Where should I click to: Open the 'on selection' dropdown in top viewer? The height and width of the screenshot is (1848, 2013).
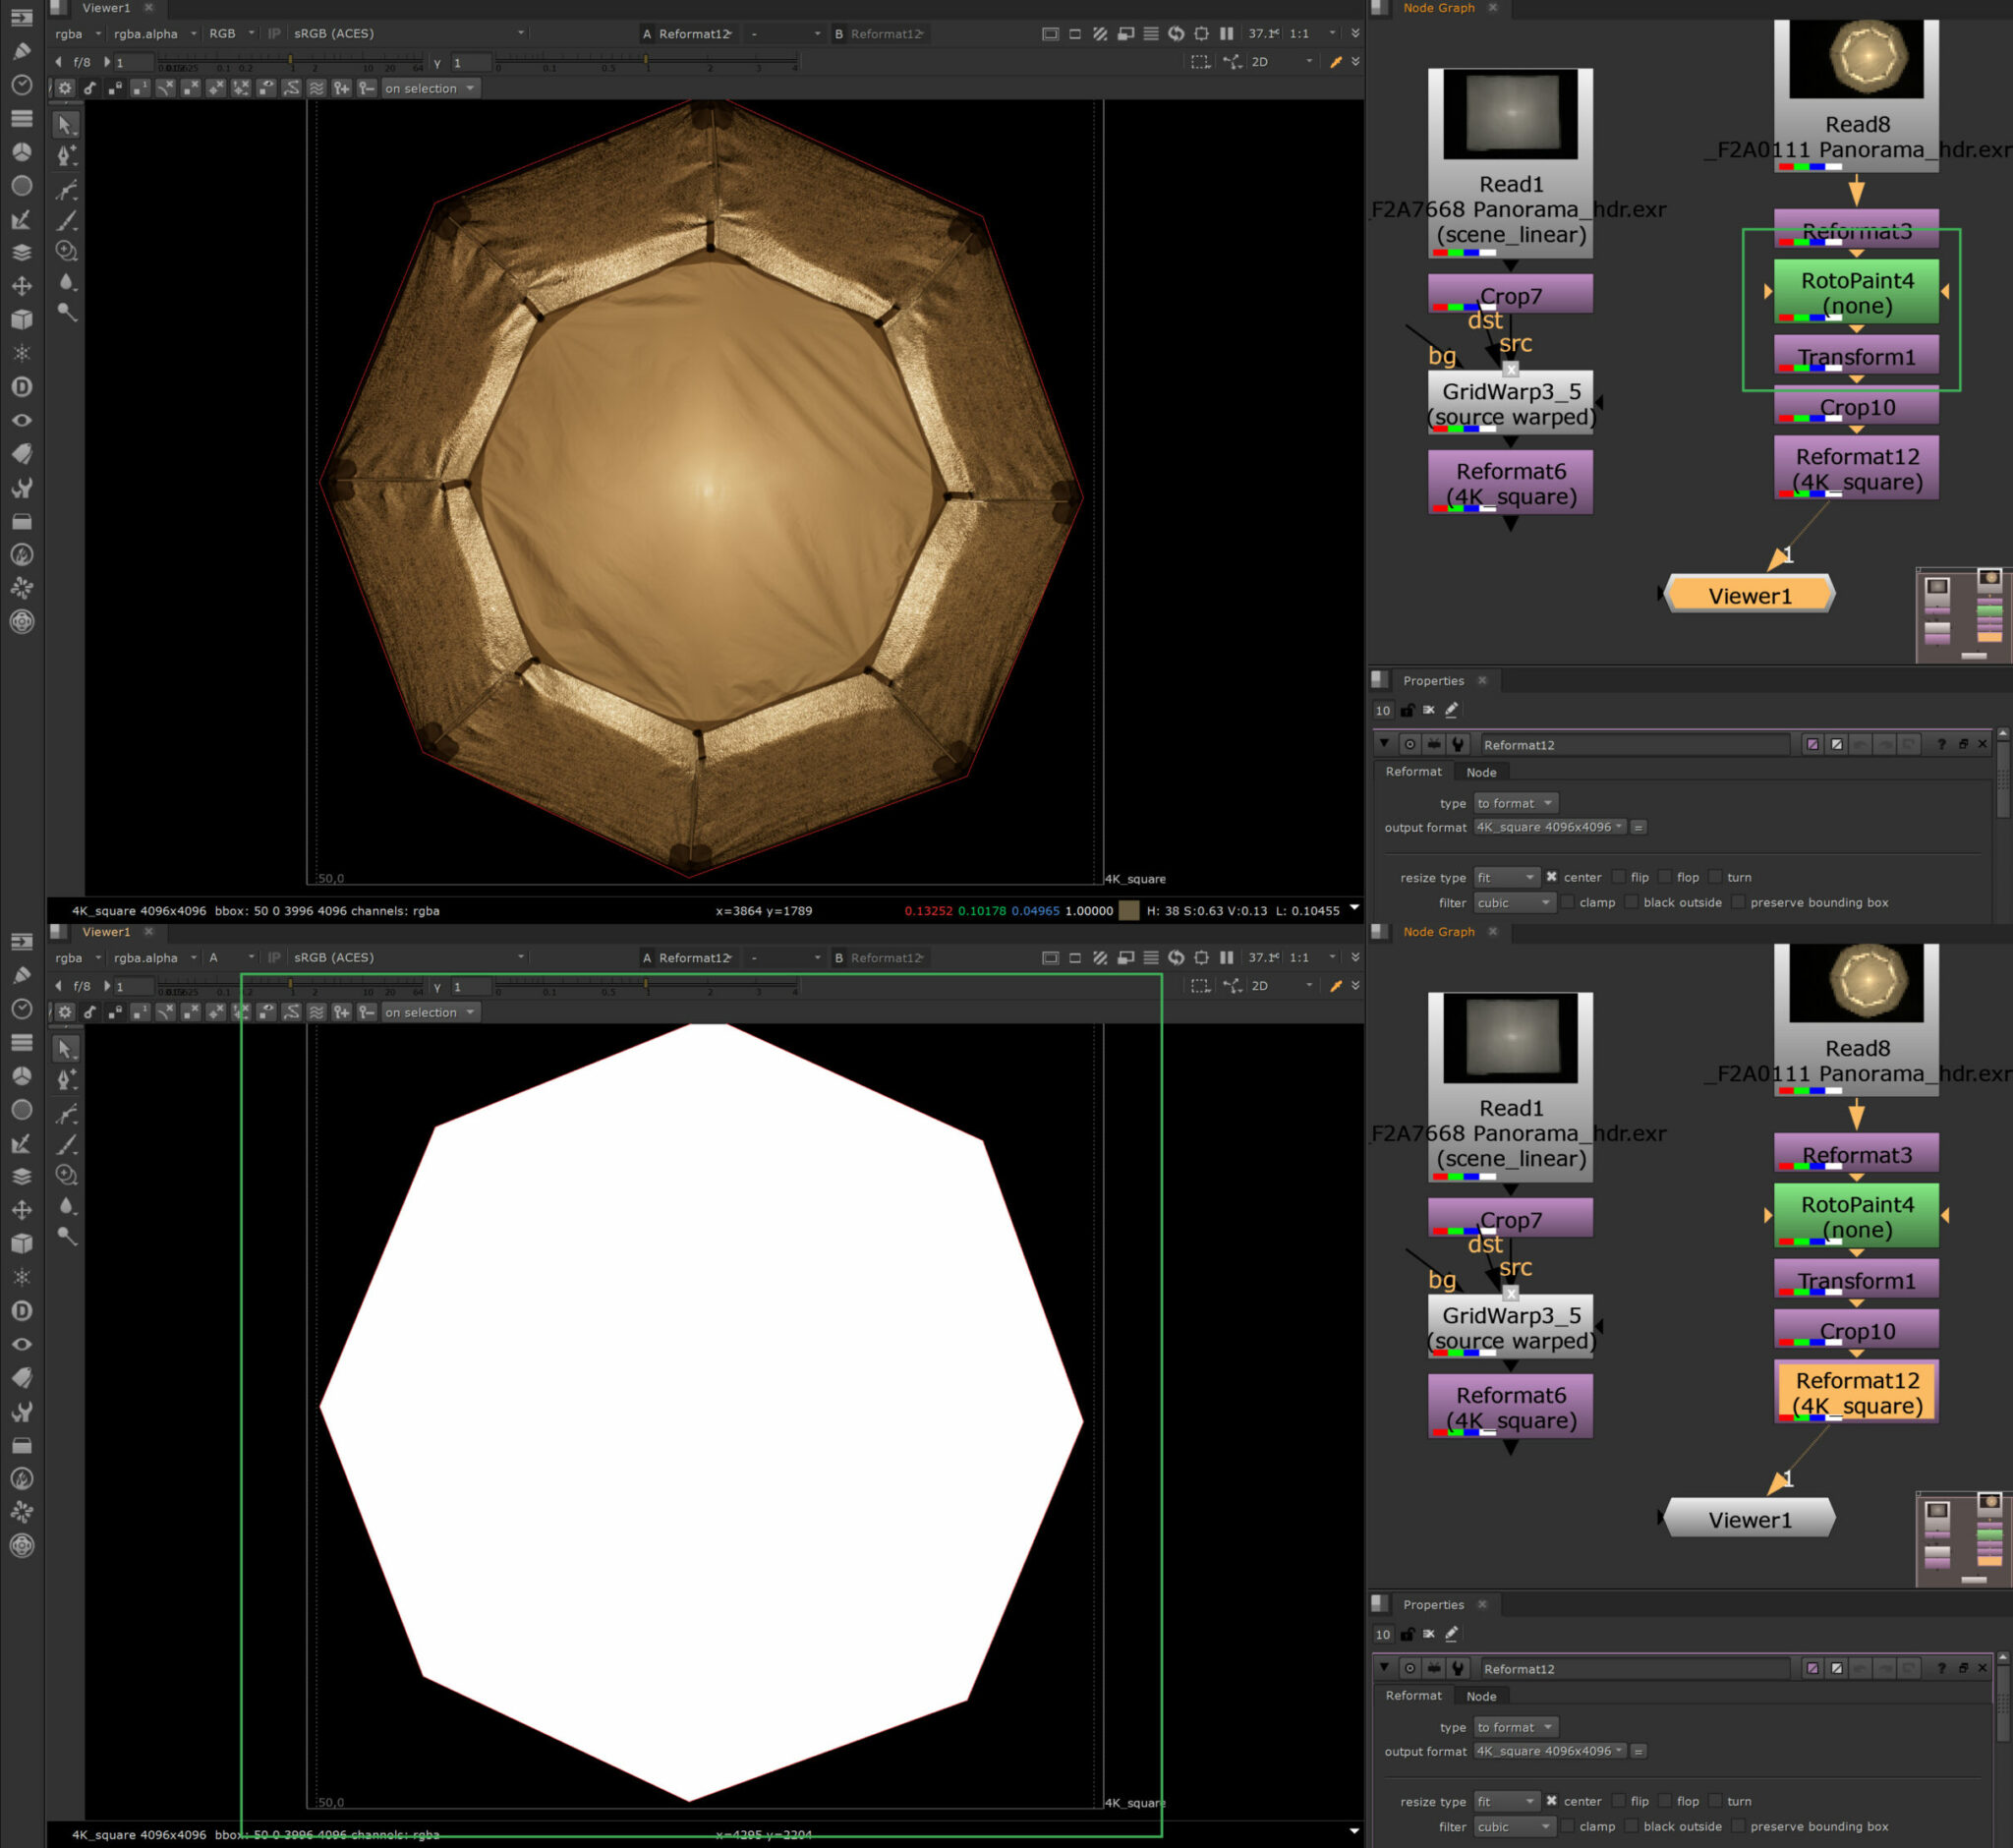point(430,88)
